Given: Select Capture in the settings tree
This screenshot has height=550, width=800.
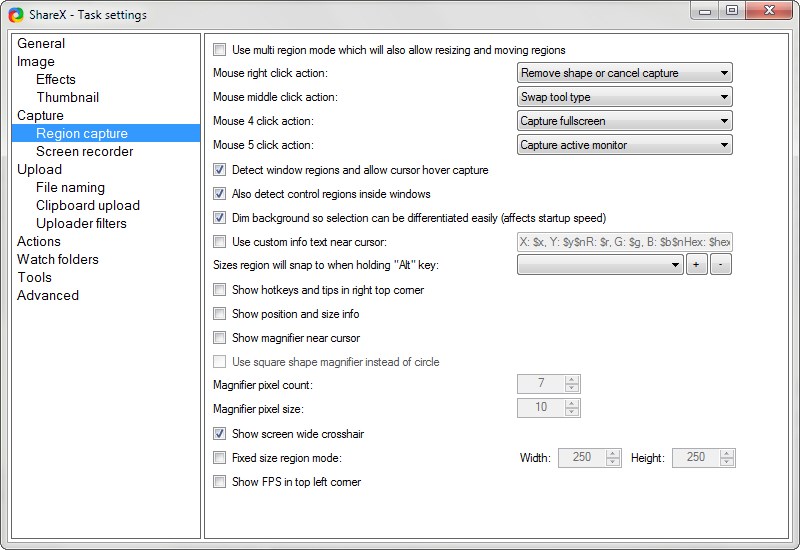Looking at the screenshot, I should tap(40, 115).
